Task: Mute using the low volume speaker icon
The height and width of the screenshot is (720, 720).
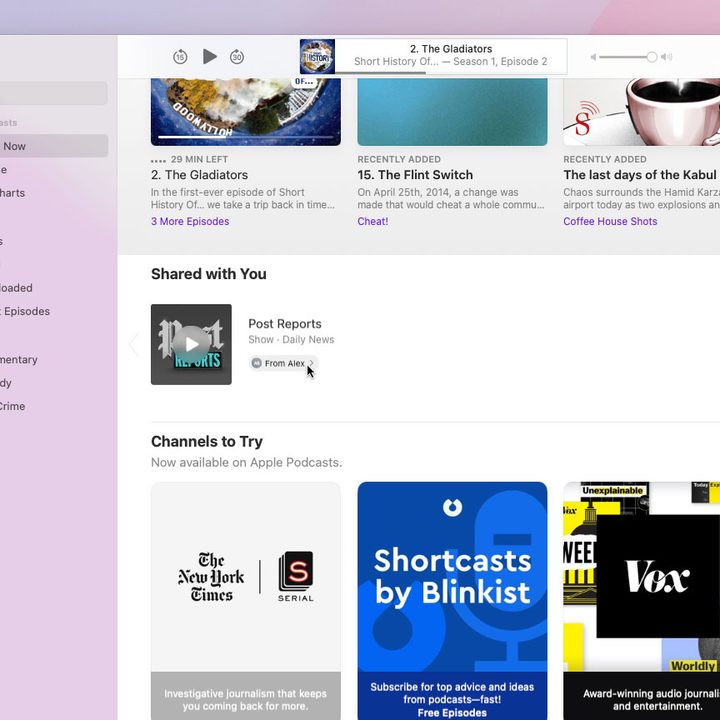Action: tap(593, 57)
